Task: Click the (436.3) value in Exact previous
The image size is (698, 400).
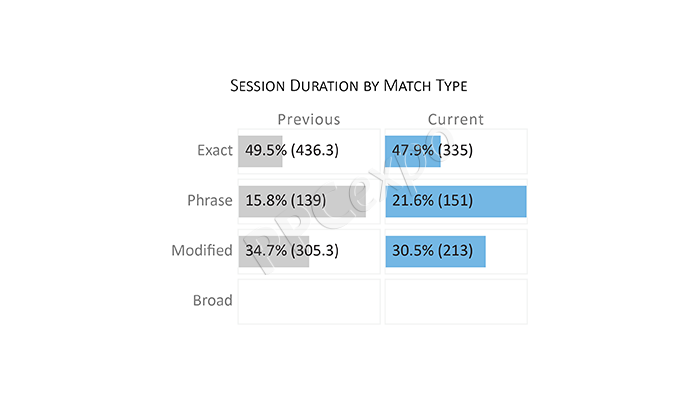Action: tap(315, 150)
